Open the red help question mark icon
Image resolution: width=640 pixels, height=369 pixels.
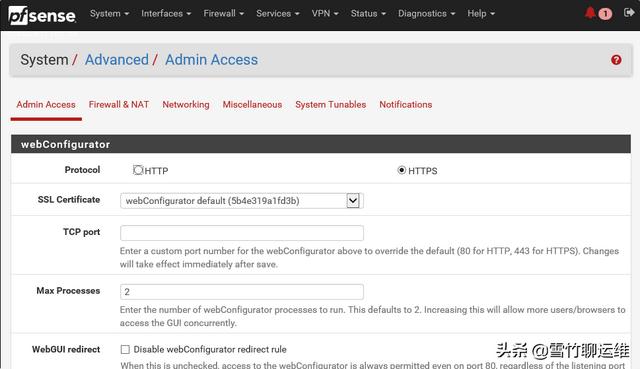(616, 60)
